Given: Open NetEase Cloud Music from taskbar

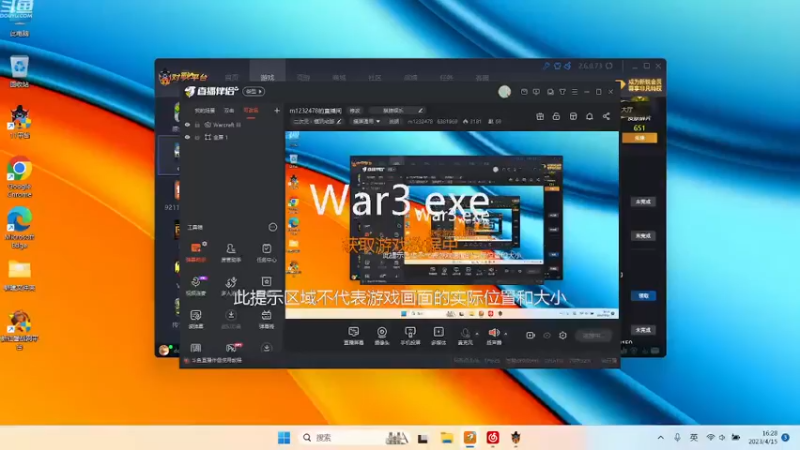Looking at the screenshot, I should pyautogui.click(x=492, y=437).
